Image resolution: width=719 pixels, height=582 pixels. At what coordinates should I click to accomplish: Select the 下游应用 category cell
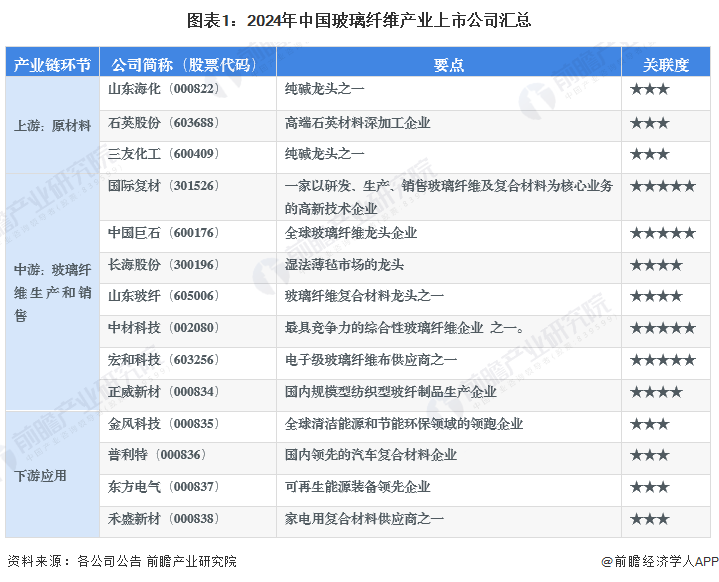point(52,475)
